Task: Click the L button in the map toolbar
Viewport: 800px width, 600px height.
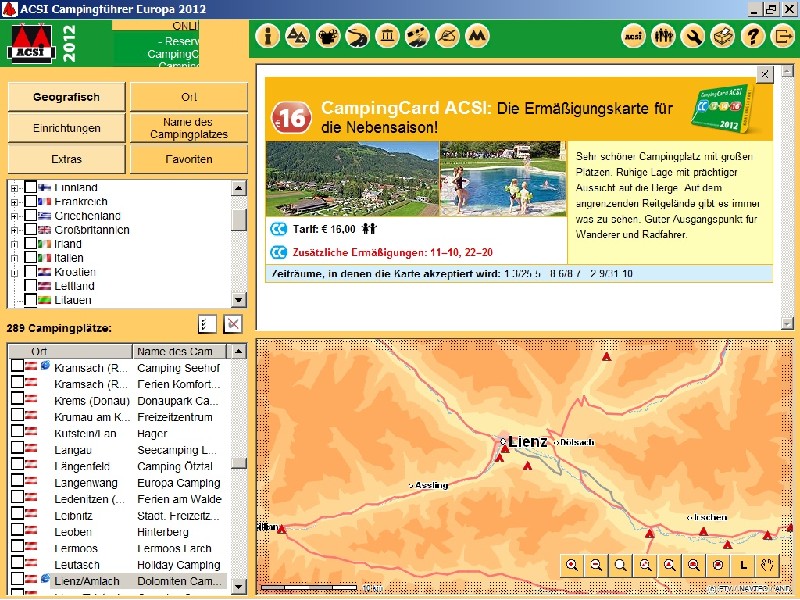Action: point(743,565)
